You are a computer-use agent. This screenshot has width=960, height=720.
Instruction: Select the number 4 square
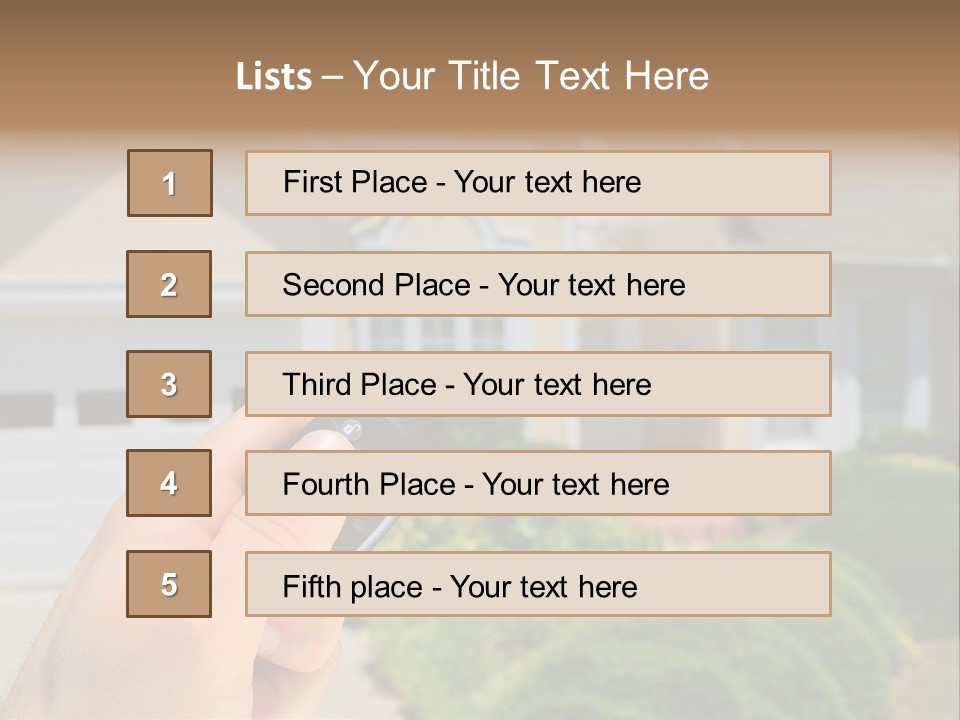click(x=169, y=483)
